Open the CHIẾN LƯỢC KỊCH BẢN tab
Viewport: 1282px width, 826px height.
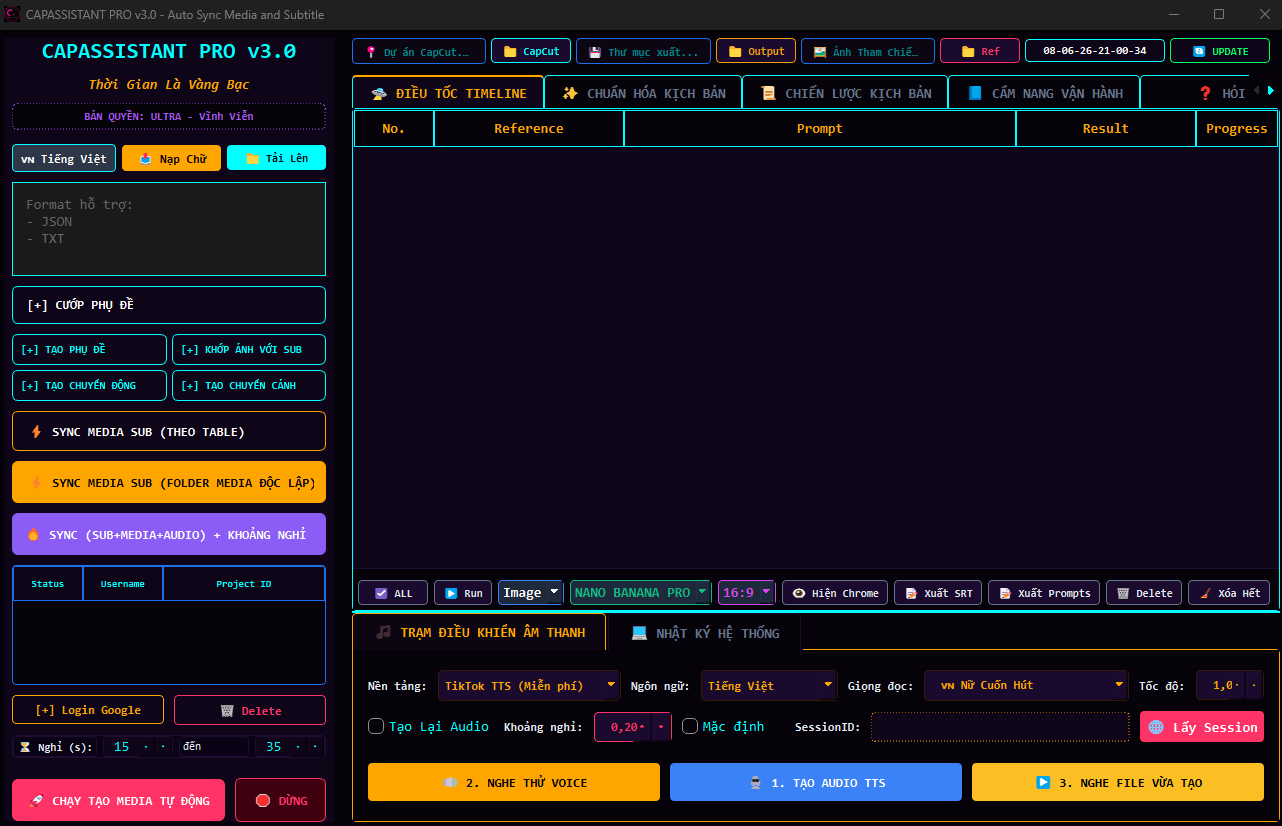coord(845,93)
